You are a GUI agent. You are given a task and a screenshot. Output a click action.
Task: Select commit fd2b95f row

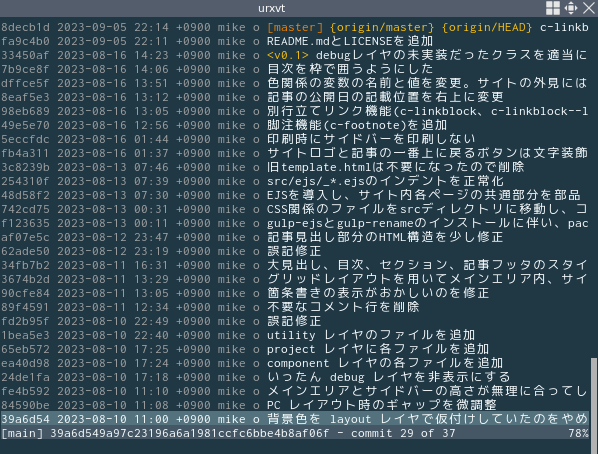point(294,321)
